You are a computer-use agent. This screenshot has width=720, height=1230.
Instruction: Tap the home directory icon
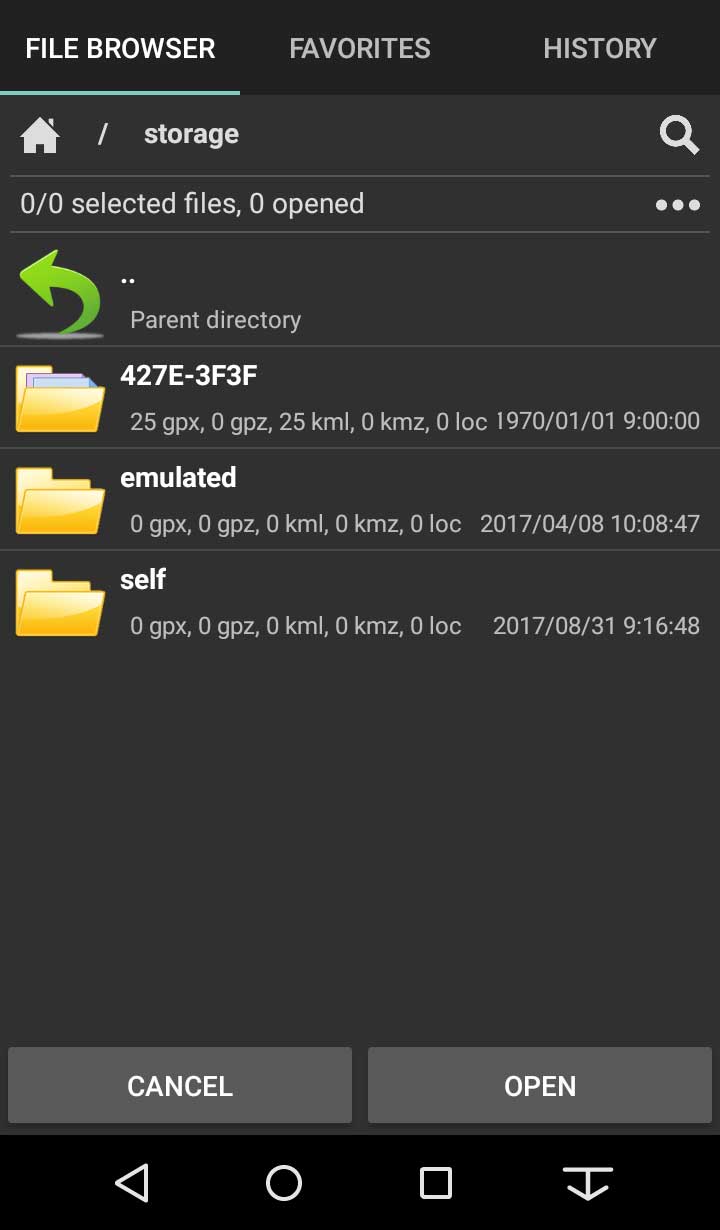(x=40, y=135)
